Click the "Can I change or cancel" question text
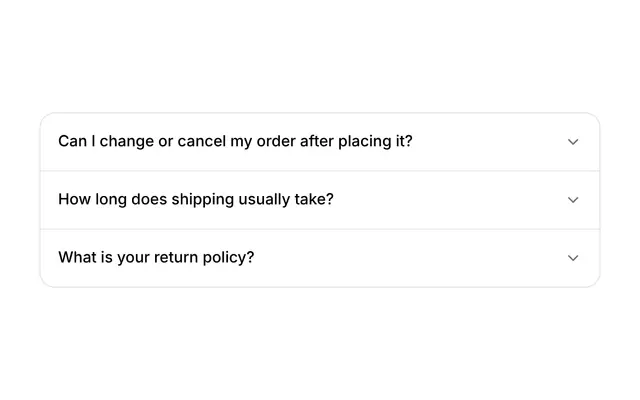This screenshot has width=640, height=400. (x=236, y=141)
